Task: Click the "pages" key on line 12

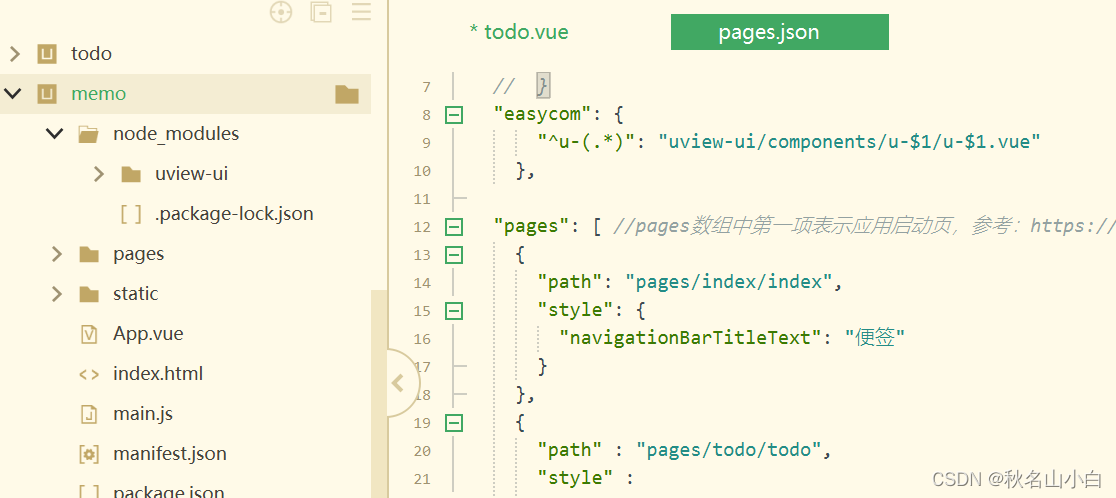Action: click(532, 226)
